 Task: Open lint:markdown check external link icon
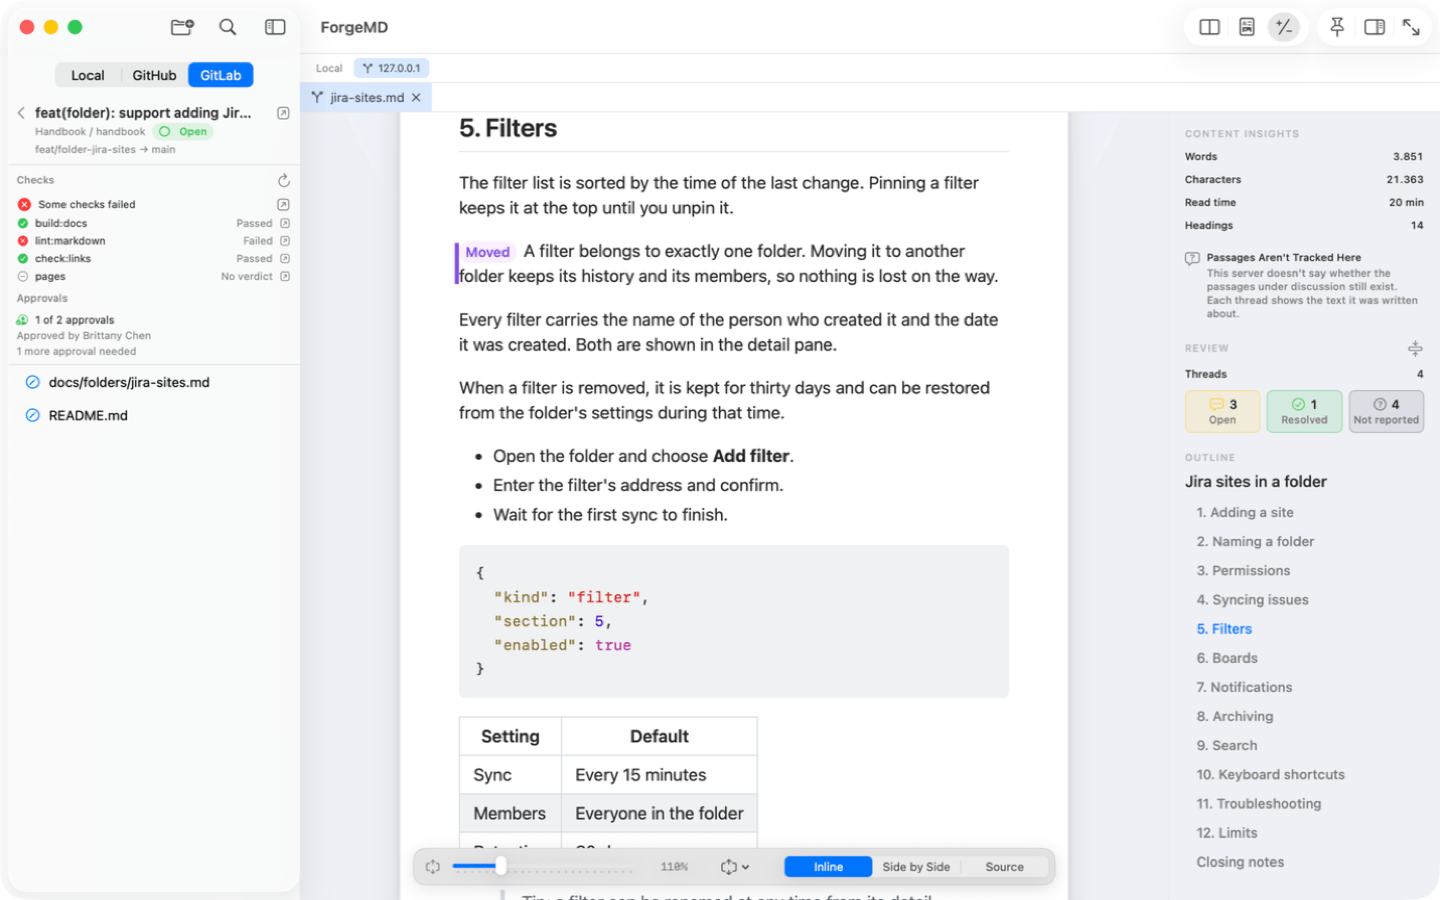[285, 241]
